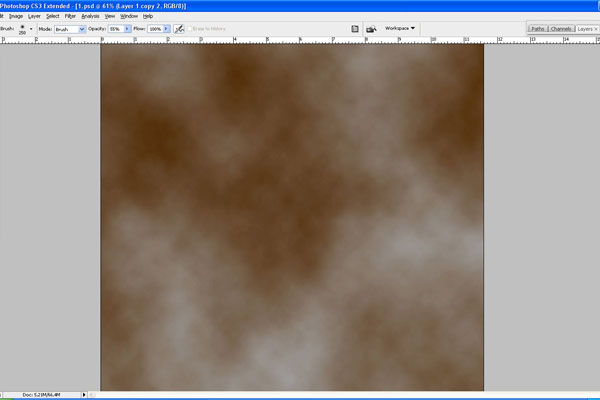Toggle the palettes panel icon

click(355, 29)
